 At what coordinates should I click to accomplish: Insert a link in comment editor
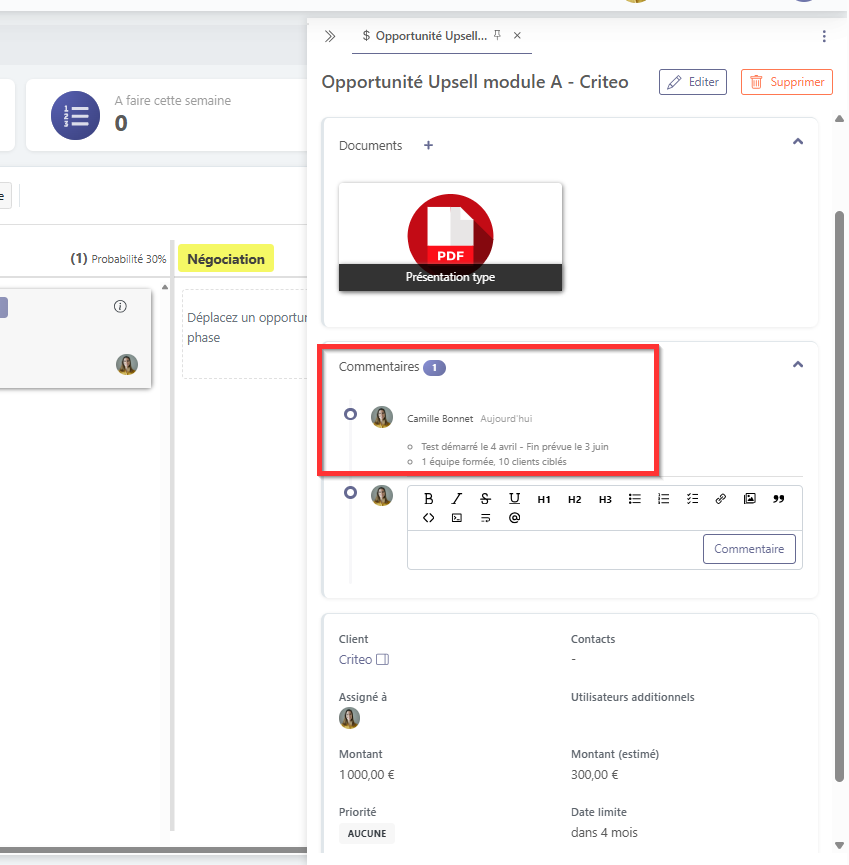pos(720,499)
